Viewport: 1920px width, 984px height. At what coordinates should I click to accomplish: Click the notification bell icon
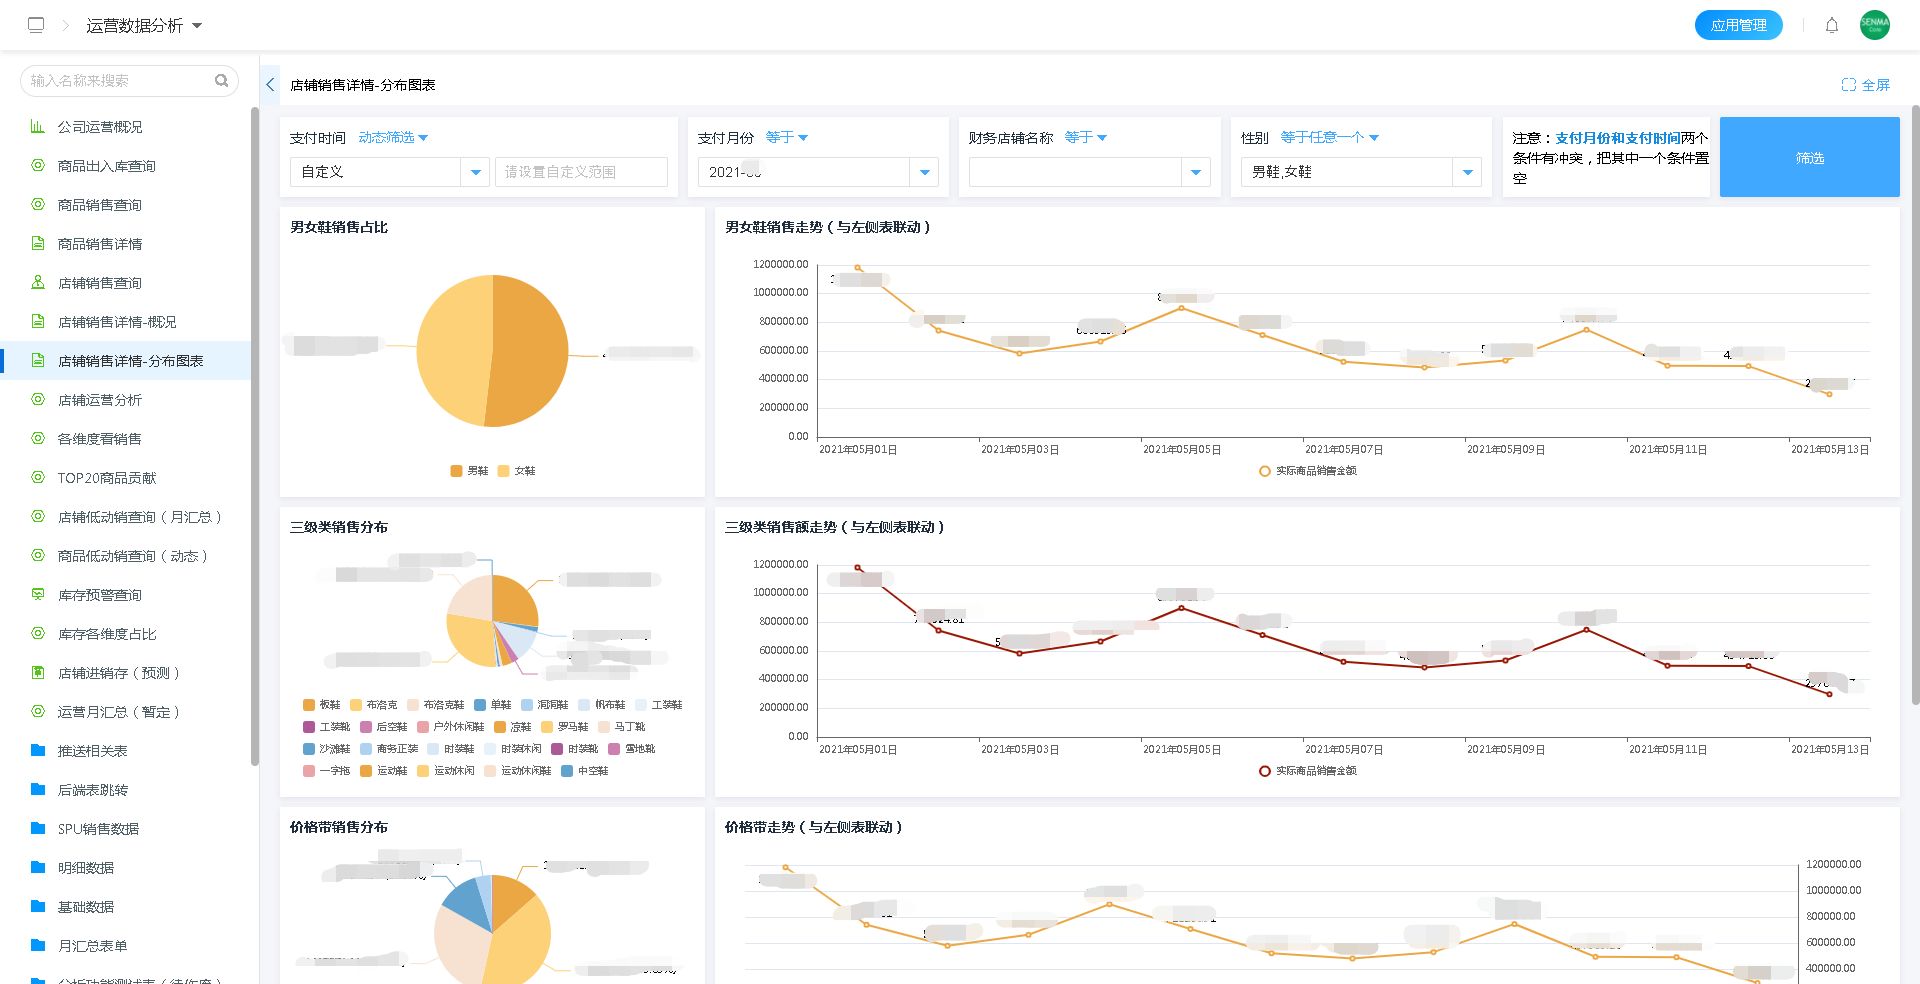tap(1831, 26)
